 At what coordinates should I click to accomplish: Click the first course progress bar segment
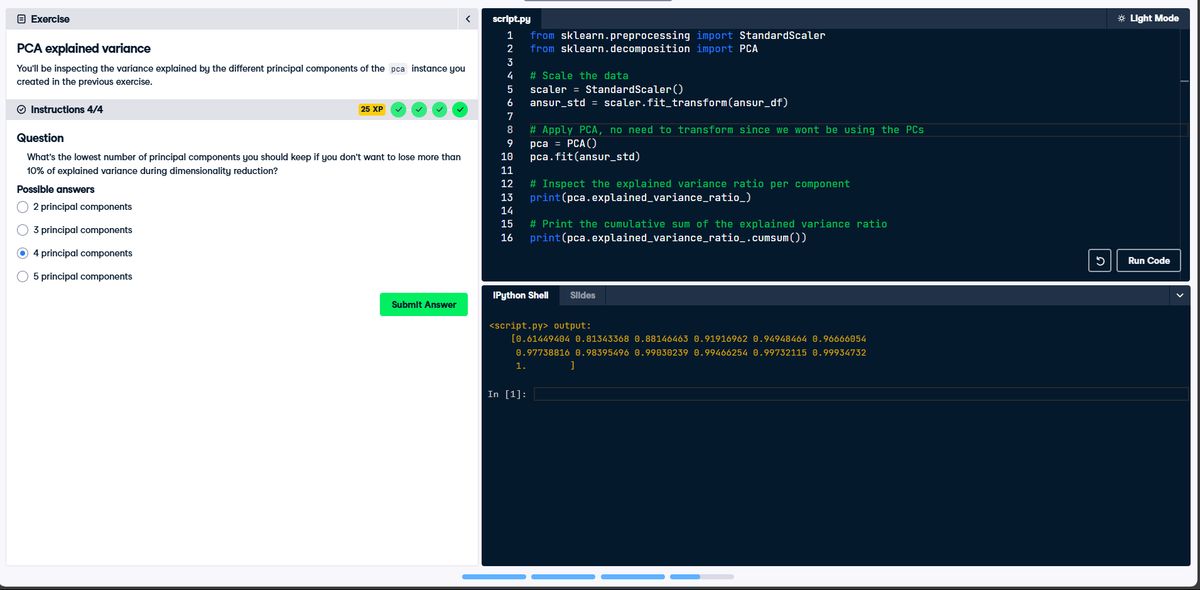[493, 576]
